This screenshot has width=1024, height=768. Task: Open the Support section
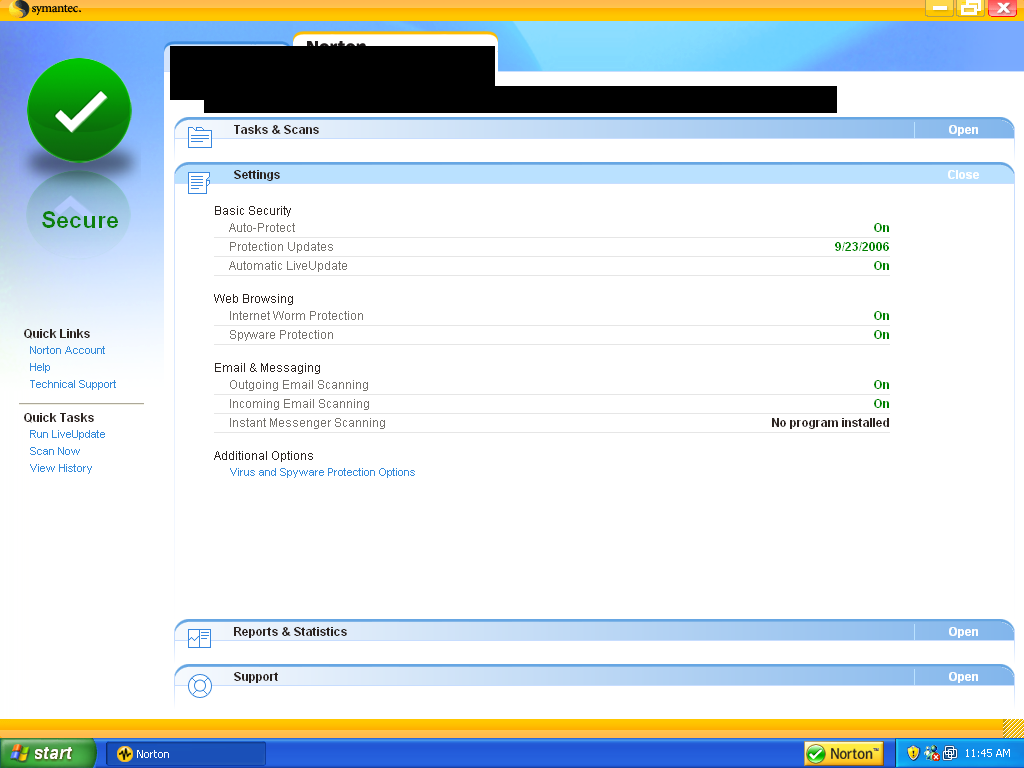pos(963,677)
